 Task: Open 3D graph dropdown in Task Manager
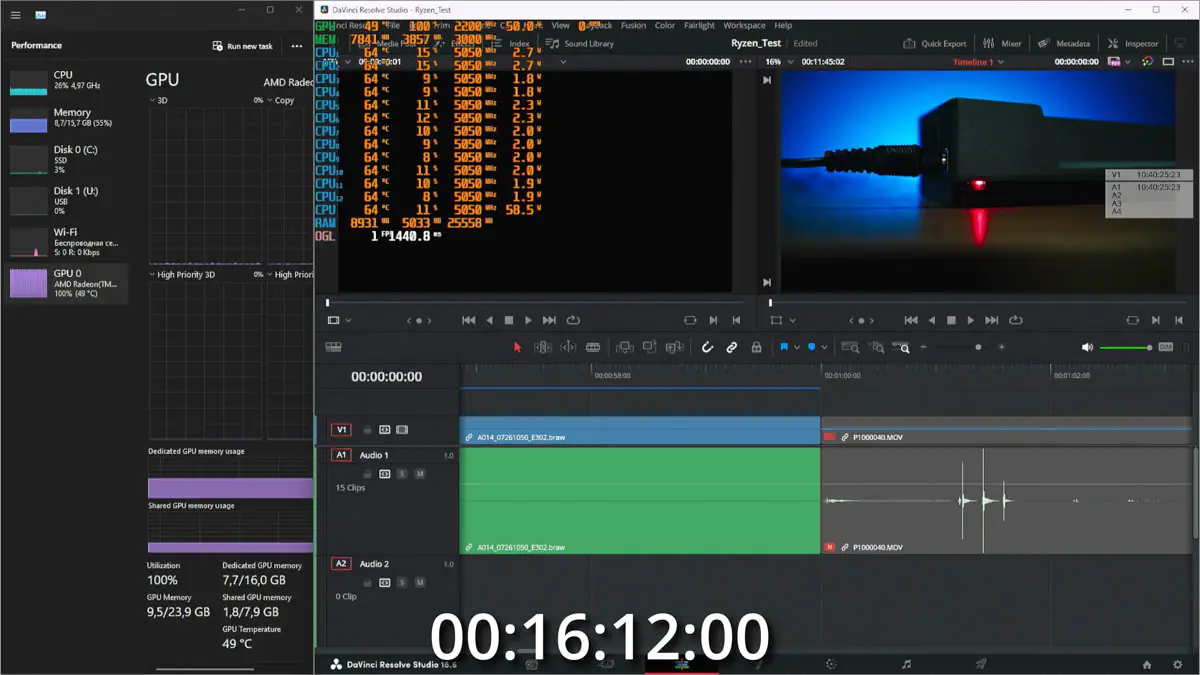coord(152,100)
